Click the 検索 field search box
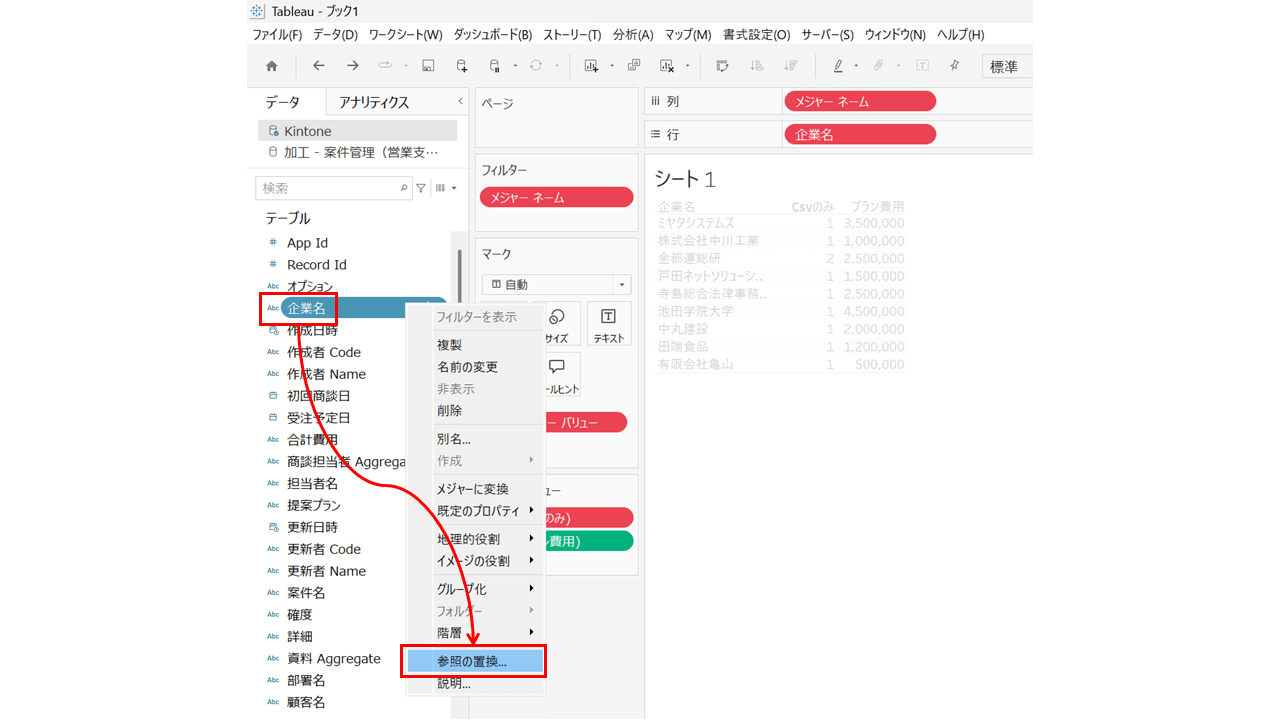Image resolution: width=1280 pixels, height=720 pixels. coord(334,188)
